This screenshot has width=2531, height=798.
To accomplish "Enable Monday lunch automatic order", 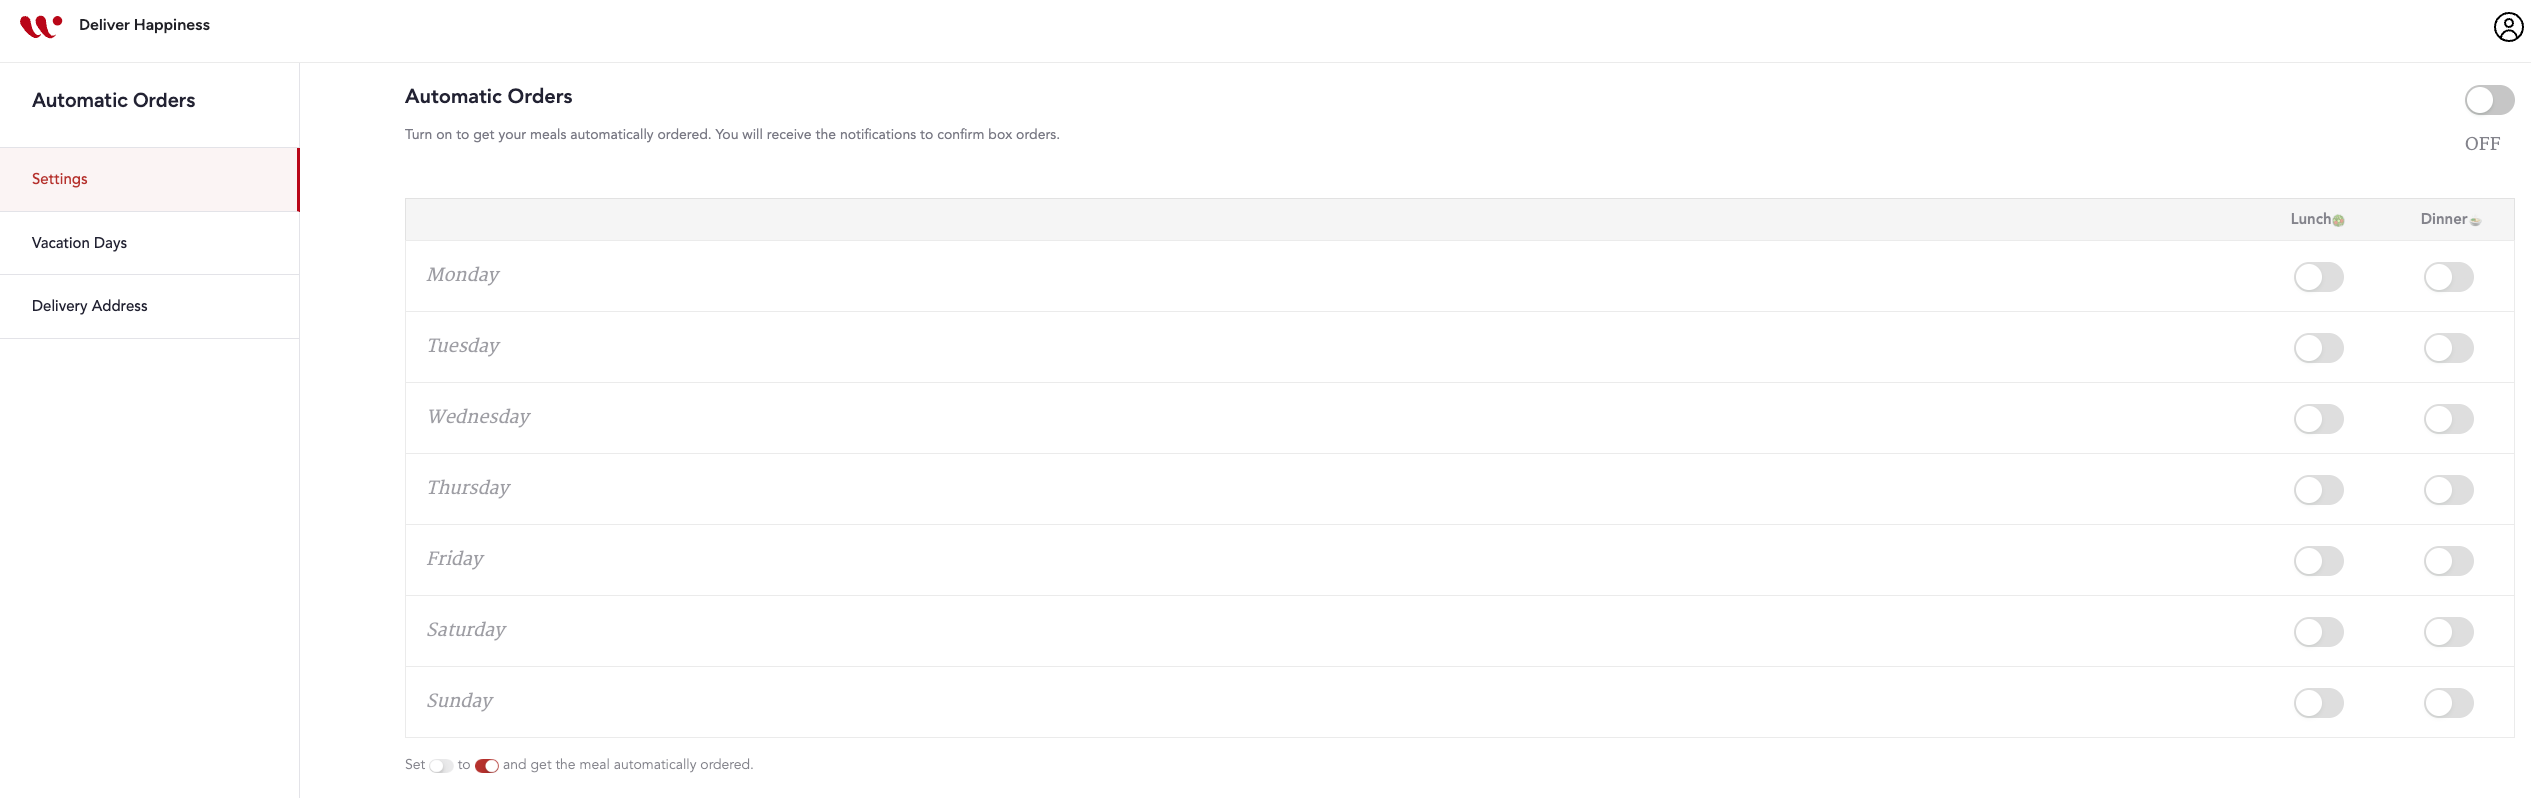I will (2318, 277).
